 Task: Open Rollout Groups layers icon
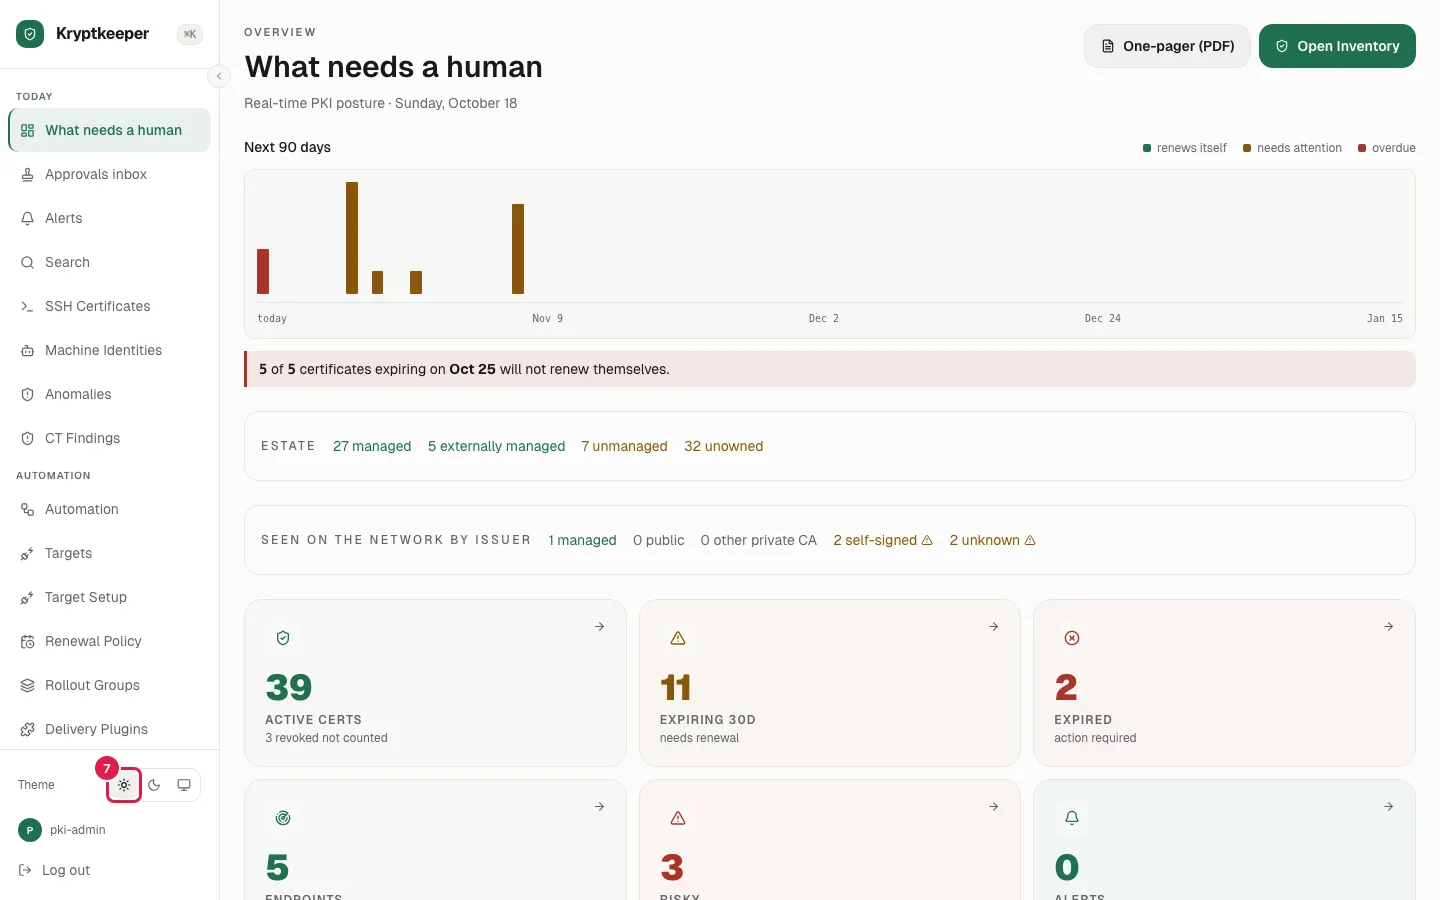[28, 685]
